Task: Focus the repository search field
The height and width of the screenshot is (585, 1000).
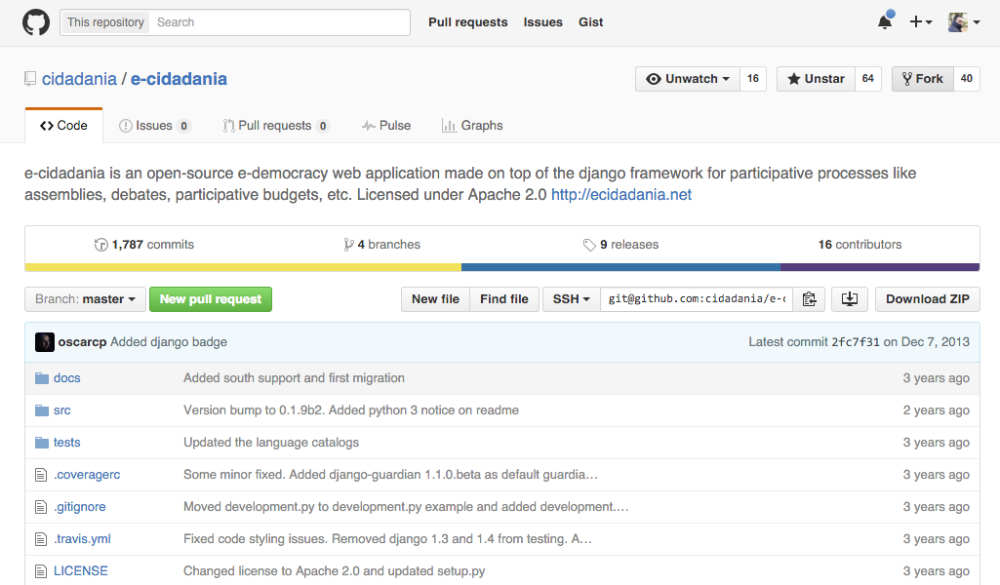Action: tap(280, 22)
